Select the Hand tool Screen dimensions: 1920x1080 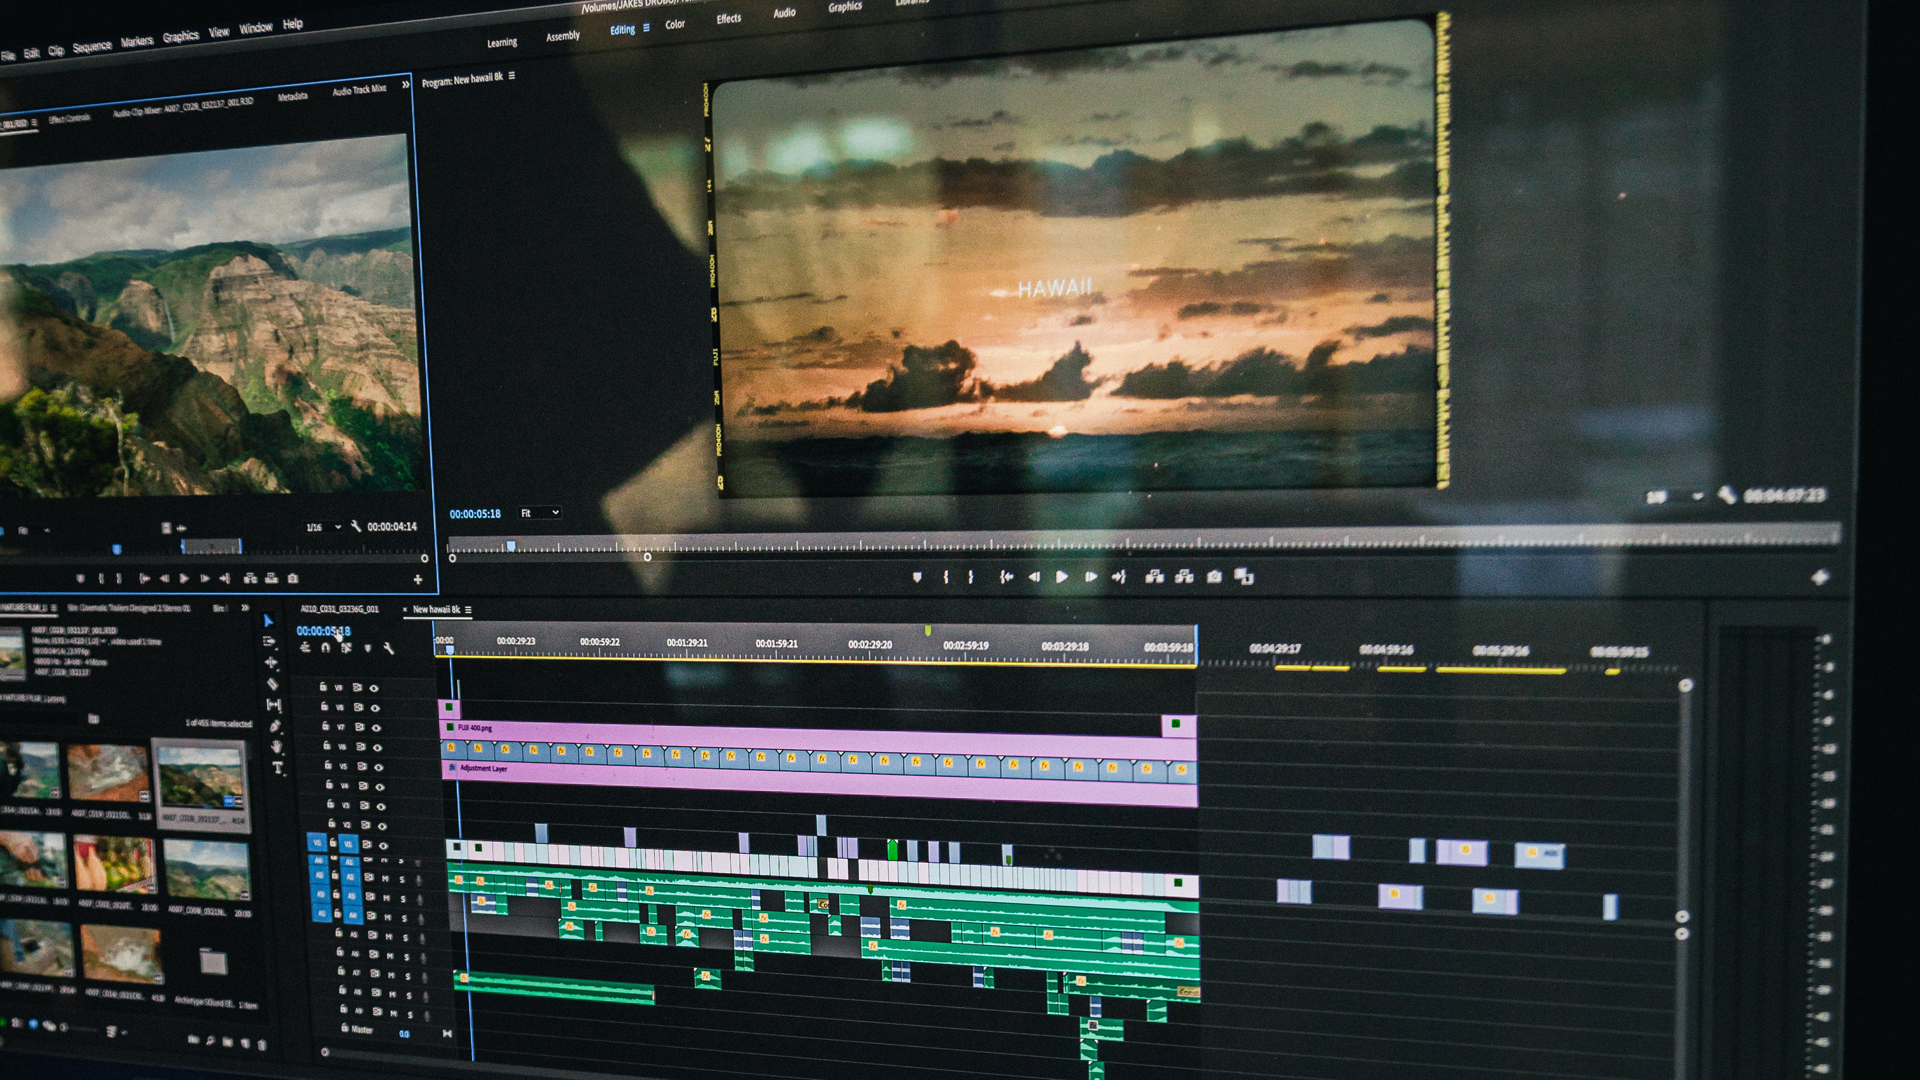(277, 747)
